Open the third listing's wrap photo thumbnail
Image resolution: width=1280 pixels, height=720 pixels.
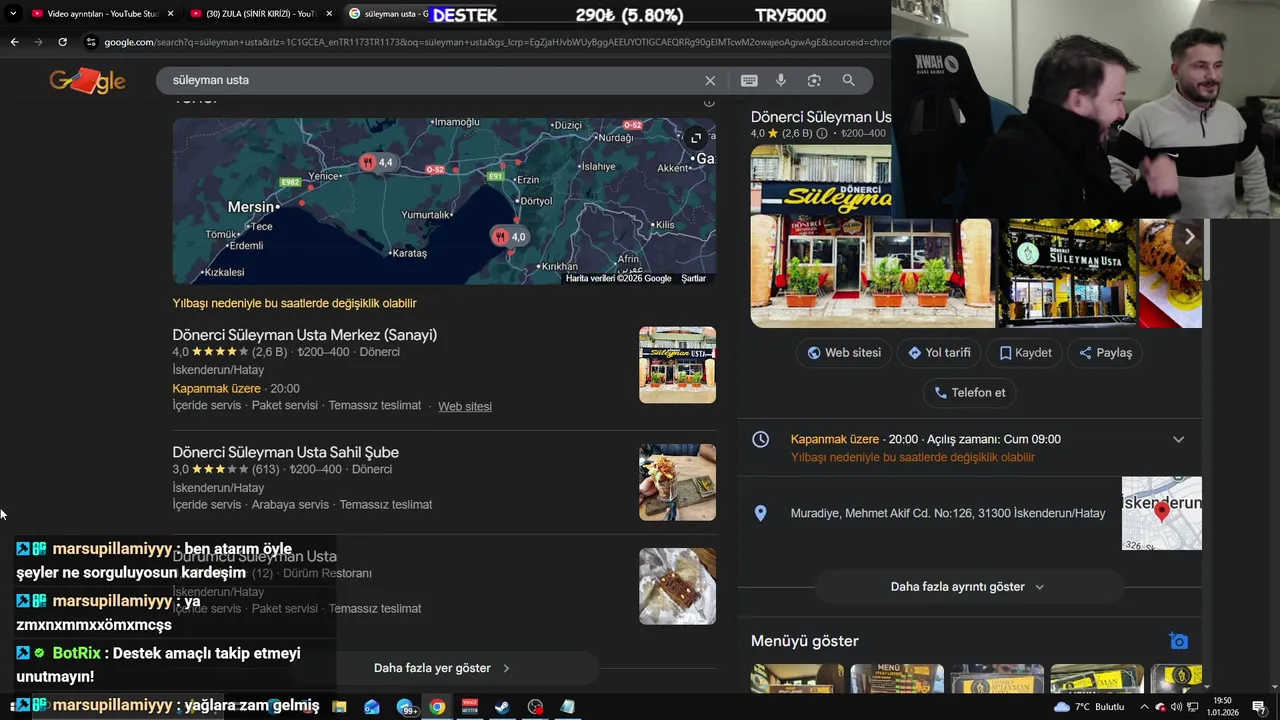(677, 586)
